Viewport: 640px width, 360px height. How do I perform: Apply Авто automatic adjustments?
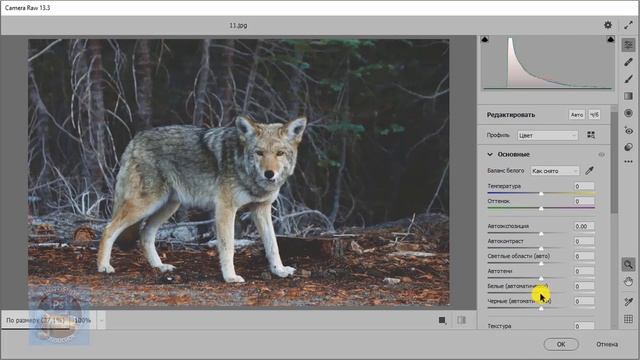577,115
